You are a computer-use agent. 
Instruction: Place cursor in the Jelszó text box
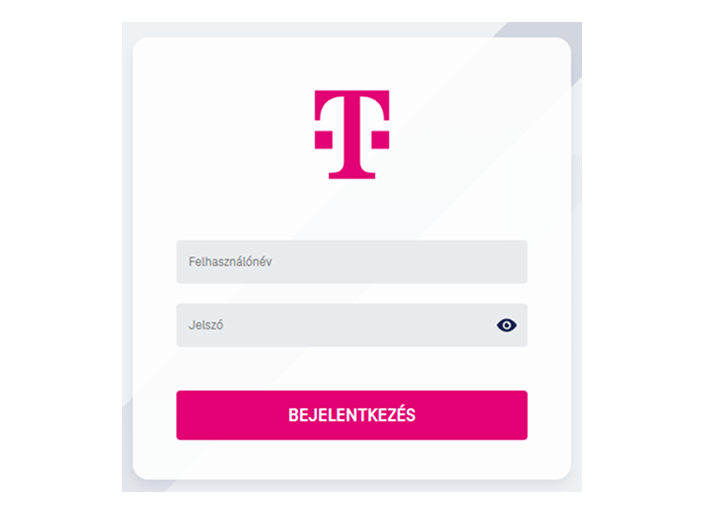(x=352, y=325)
